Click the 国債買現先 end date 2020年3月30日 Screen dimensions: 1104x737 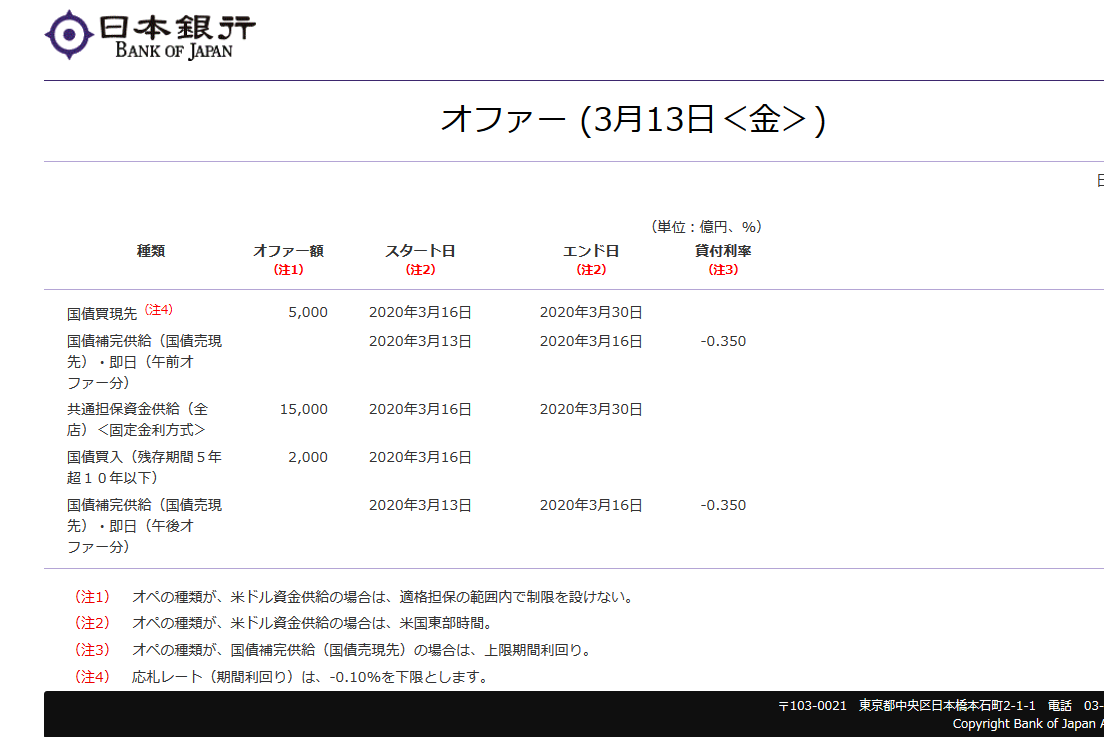[x=591, y=312]
